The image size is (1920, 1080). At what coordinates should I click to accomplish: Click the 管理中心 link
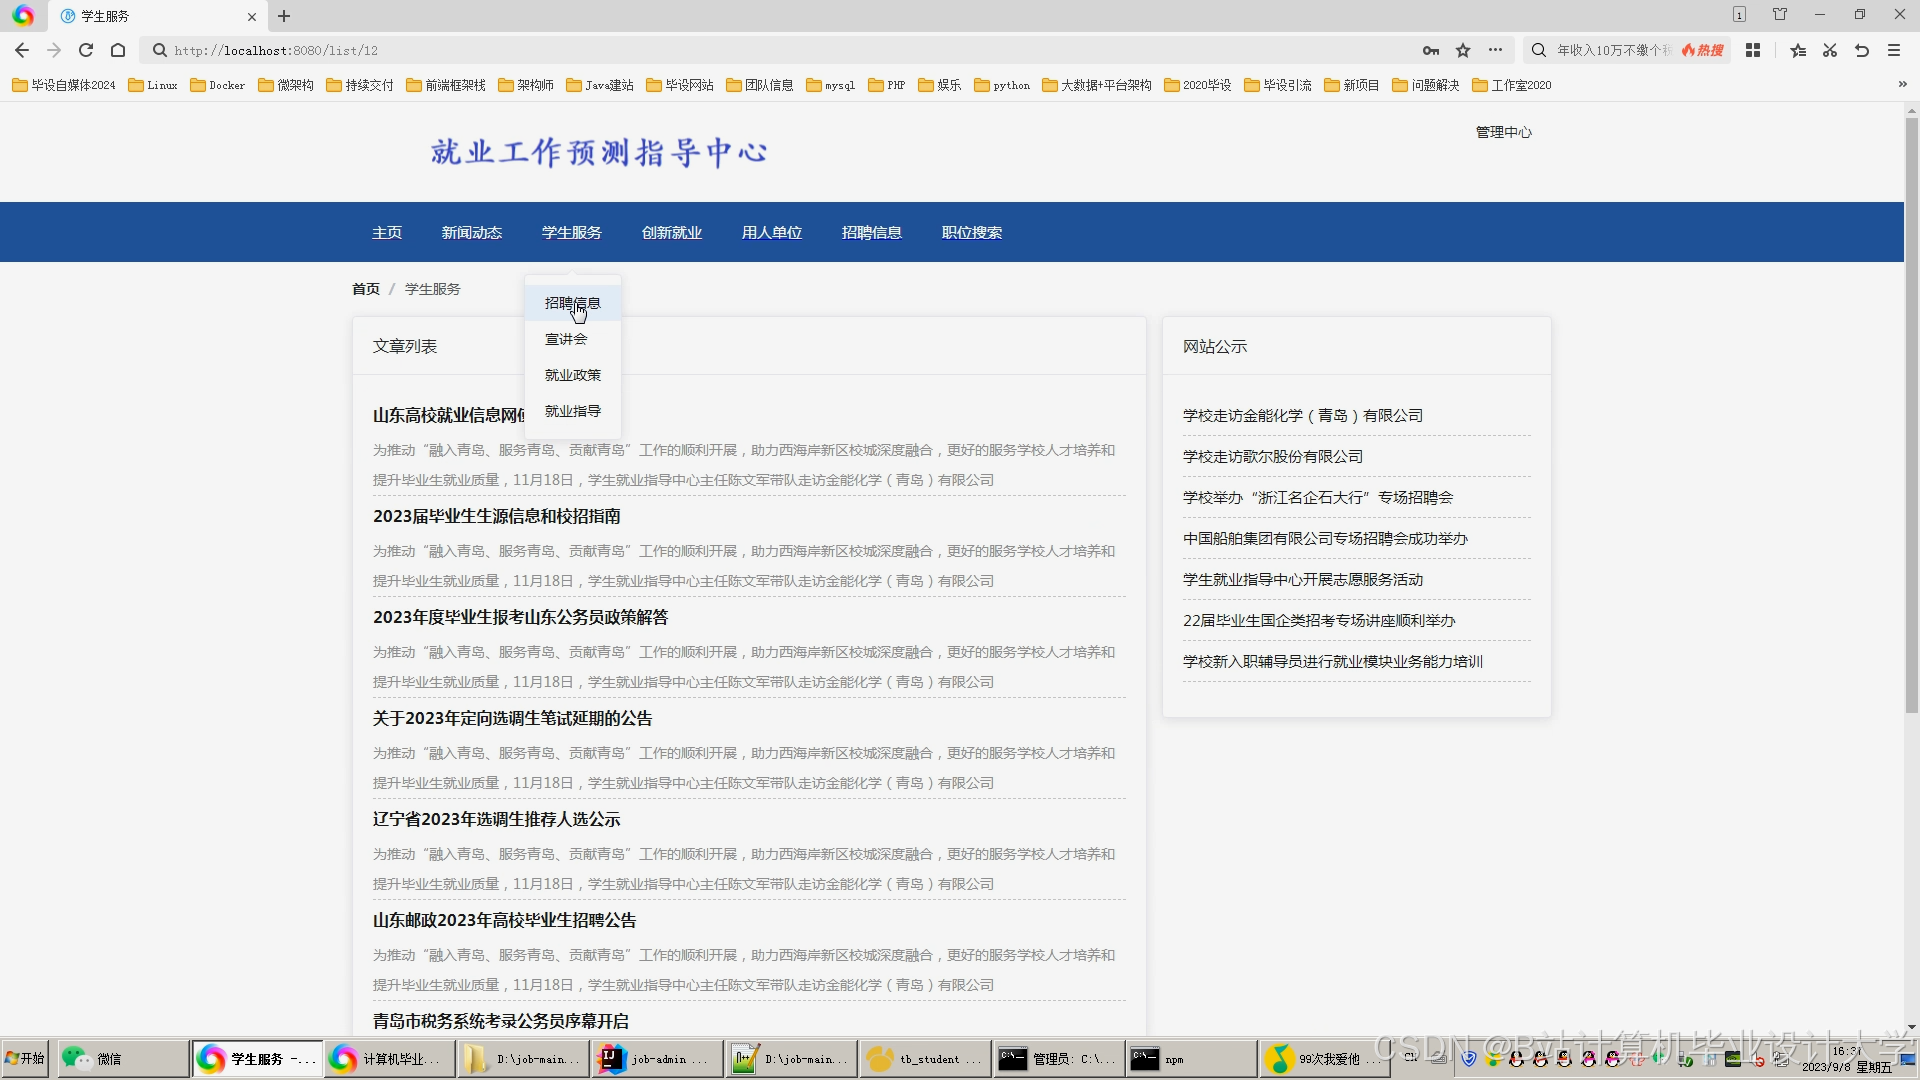pos(1503,132)
